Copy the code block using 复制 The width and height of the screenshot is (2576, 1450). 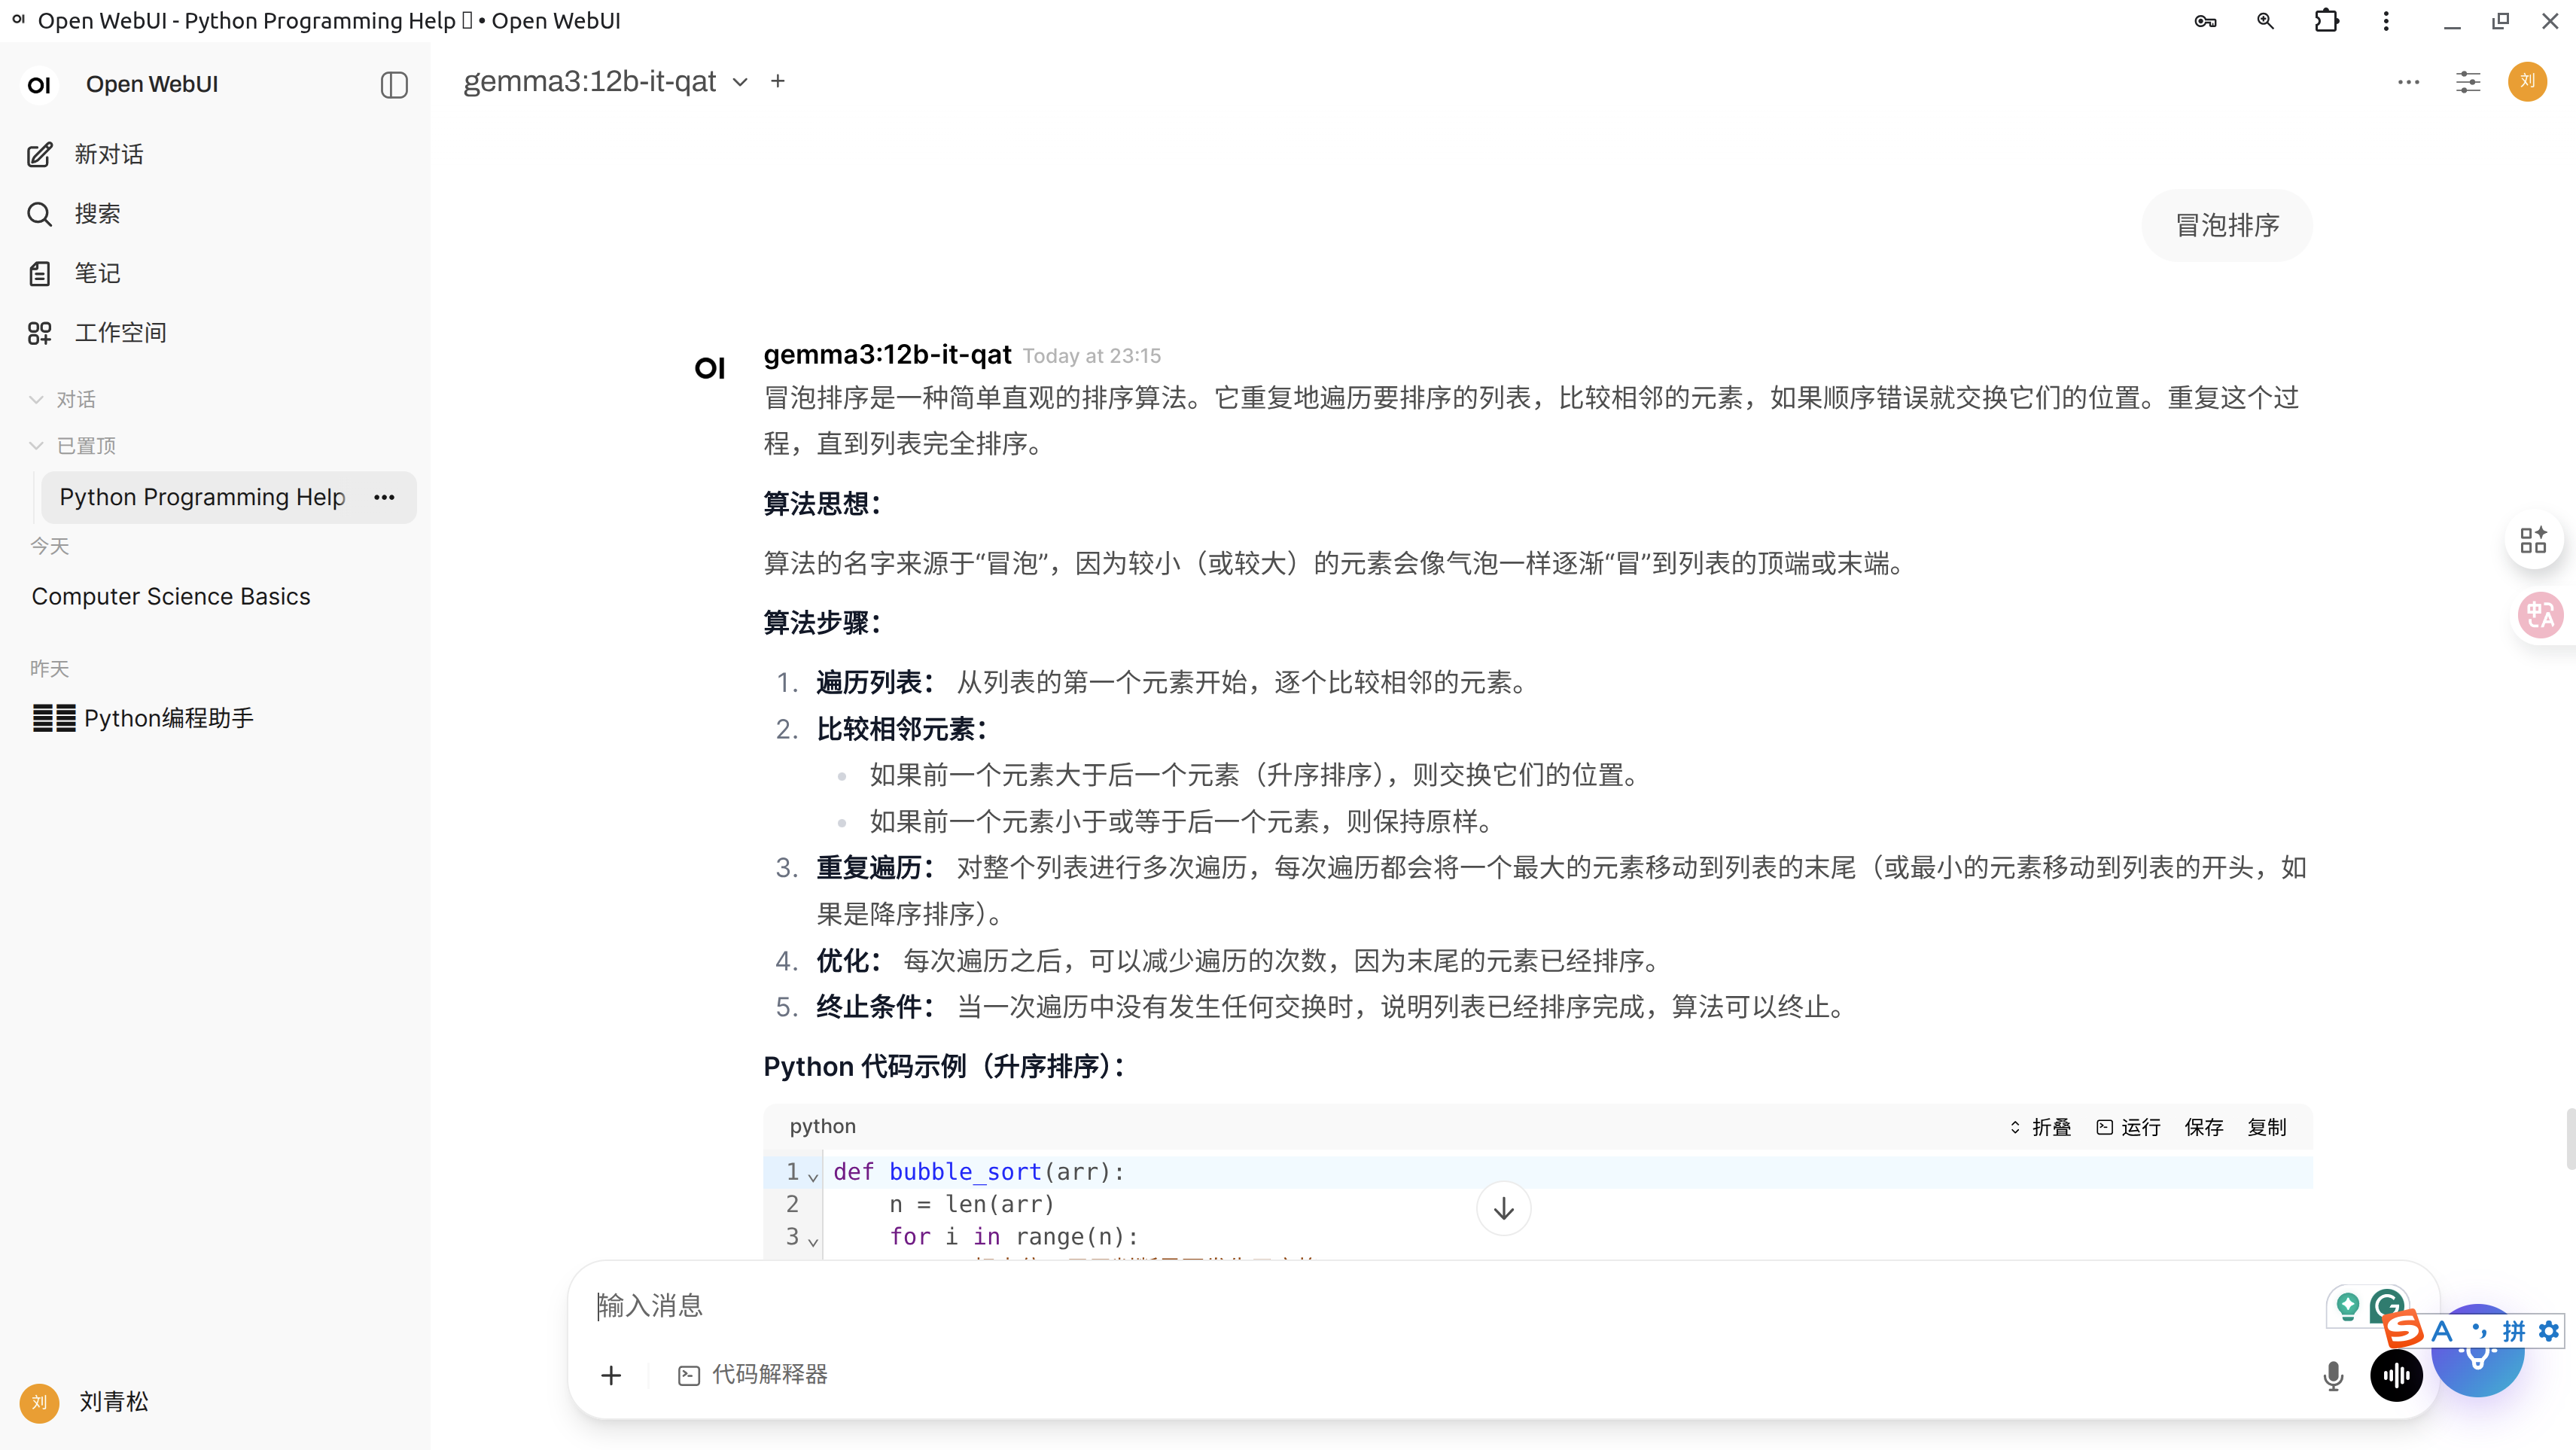[x=2267, y=1127]
